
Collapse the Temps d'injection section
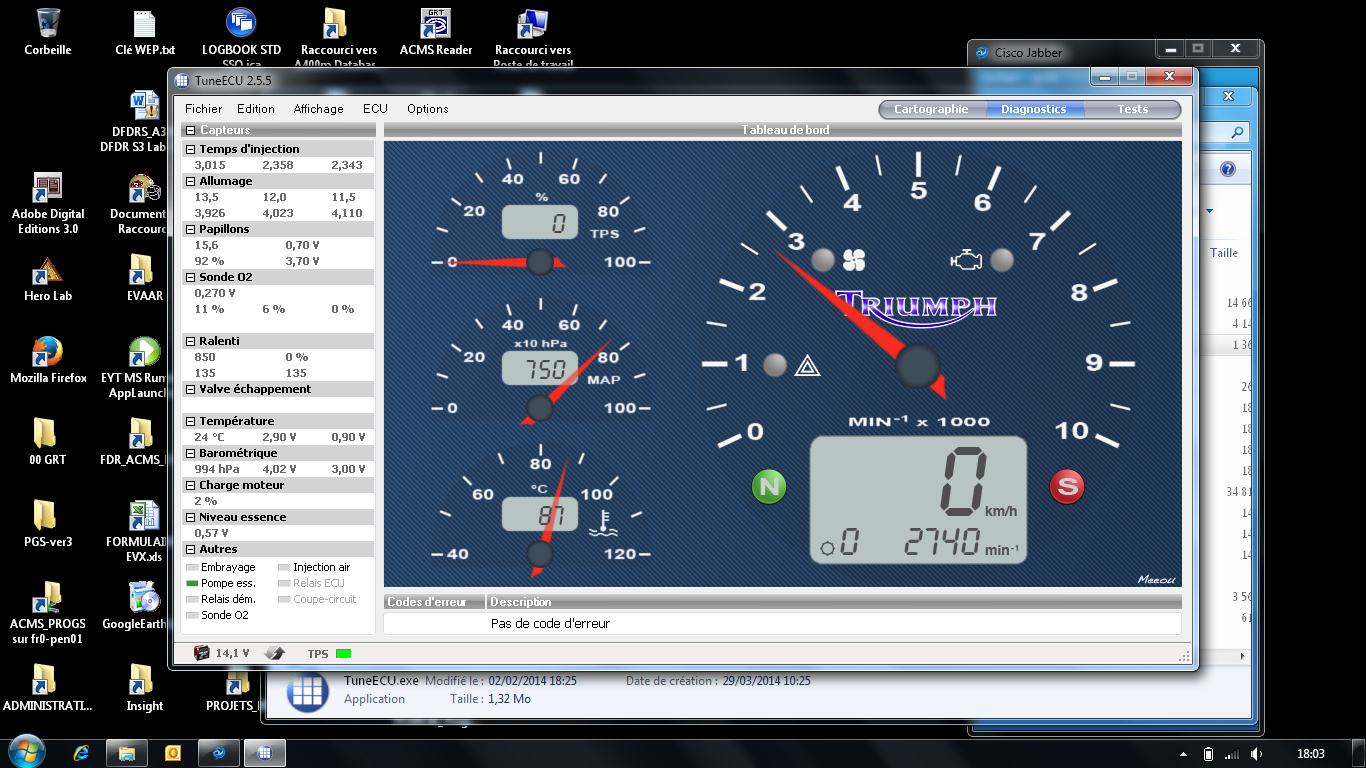pyautogui.click(x=190, y=149)
